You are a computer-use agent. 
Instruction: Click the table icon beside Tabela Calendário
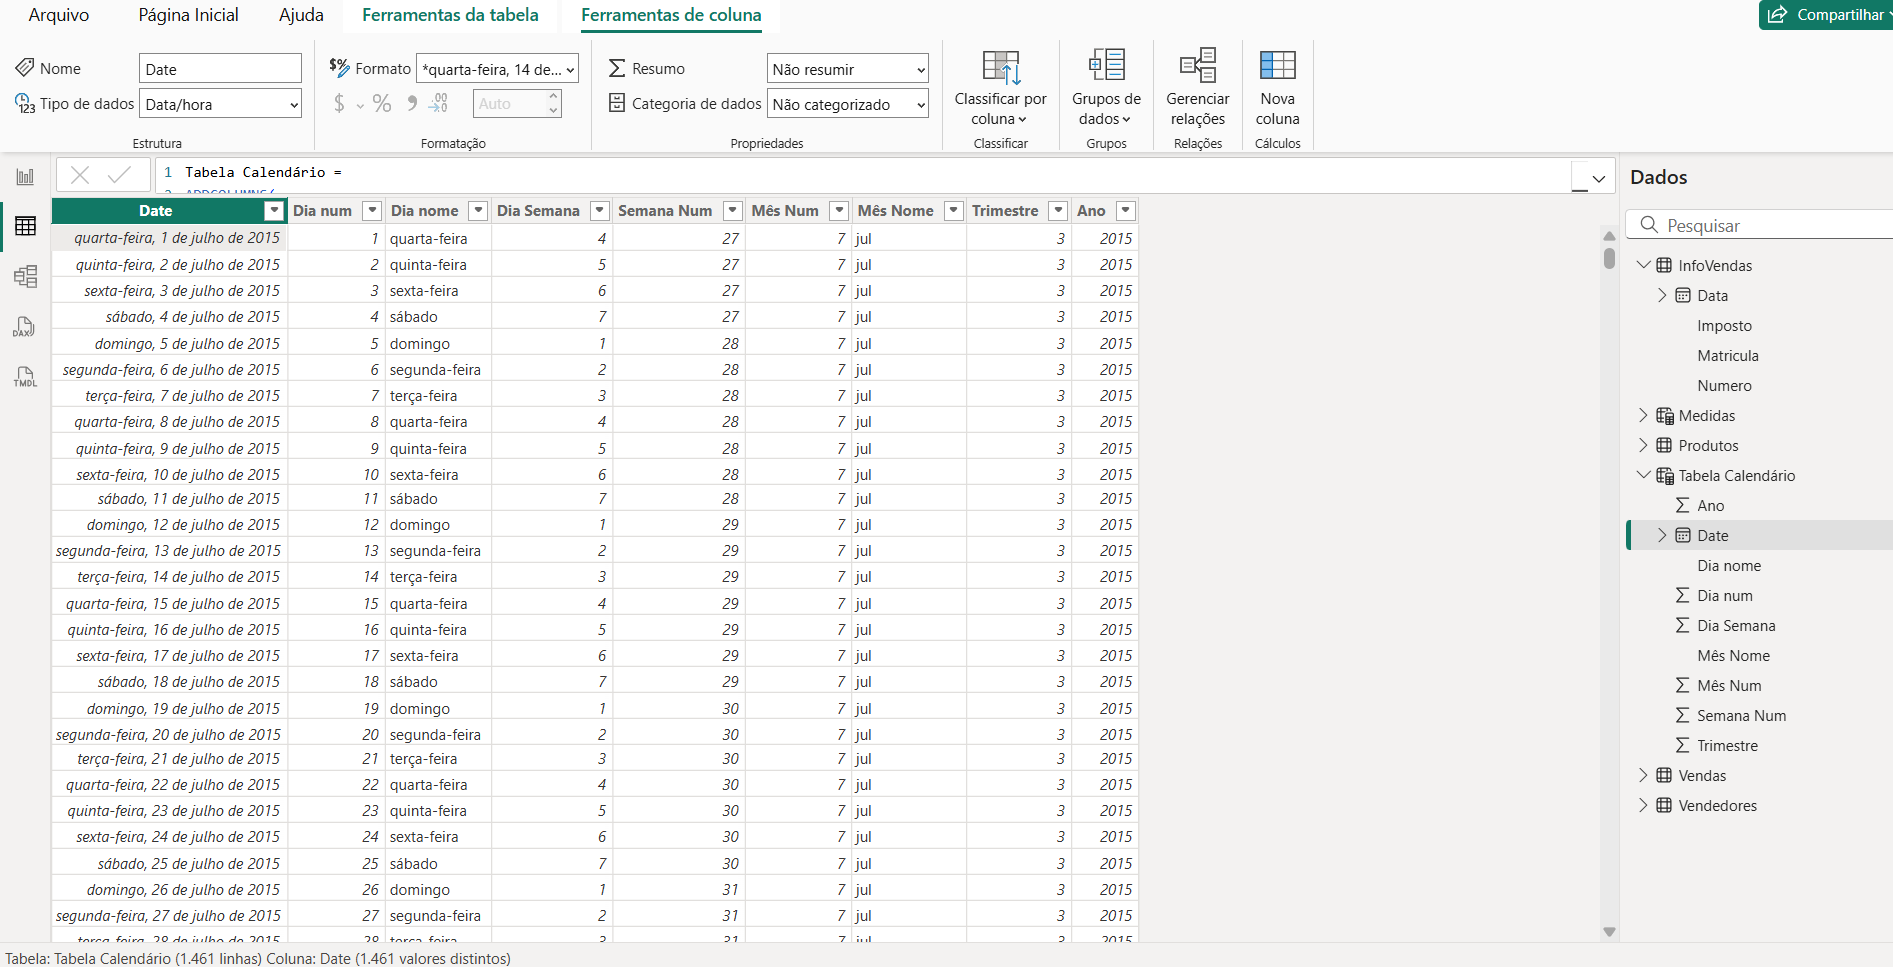coord(1665,476)
